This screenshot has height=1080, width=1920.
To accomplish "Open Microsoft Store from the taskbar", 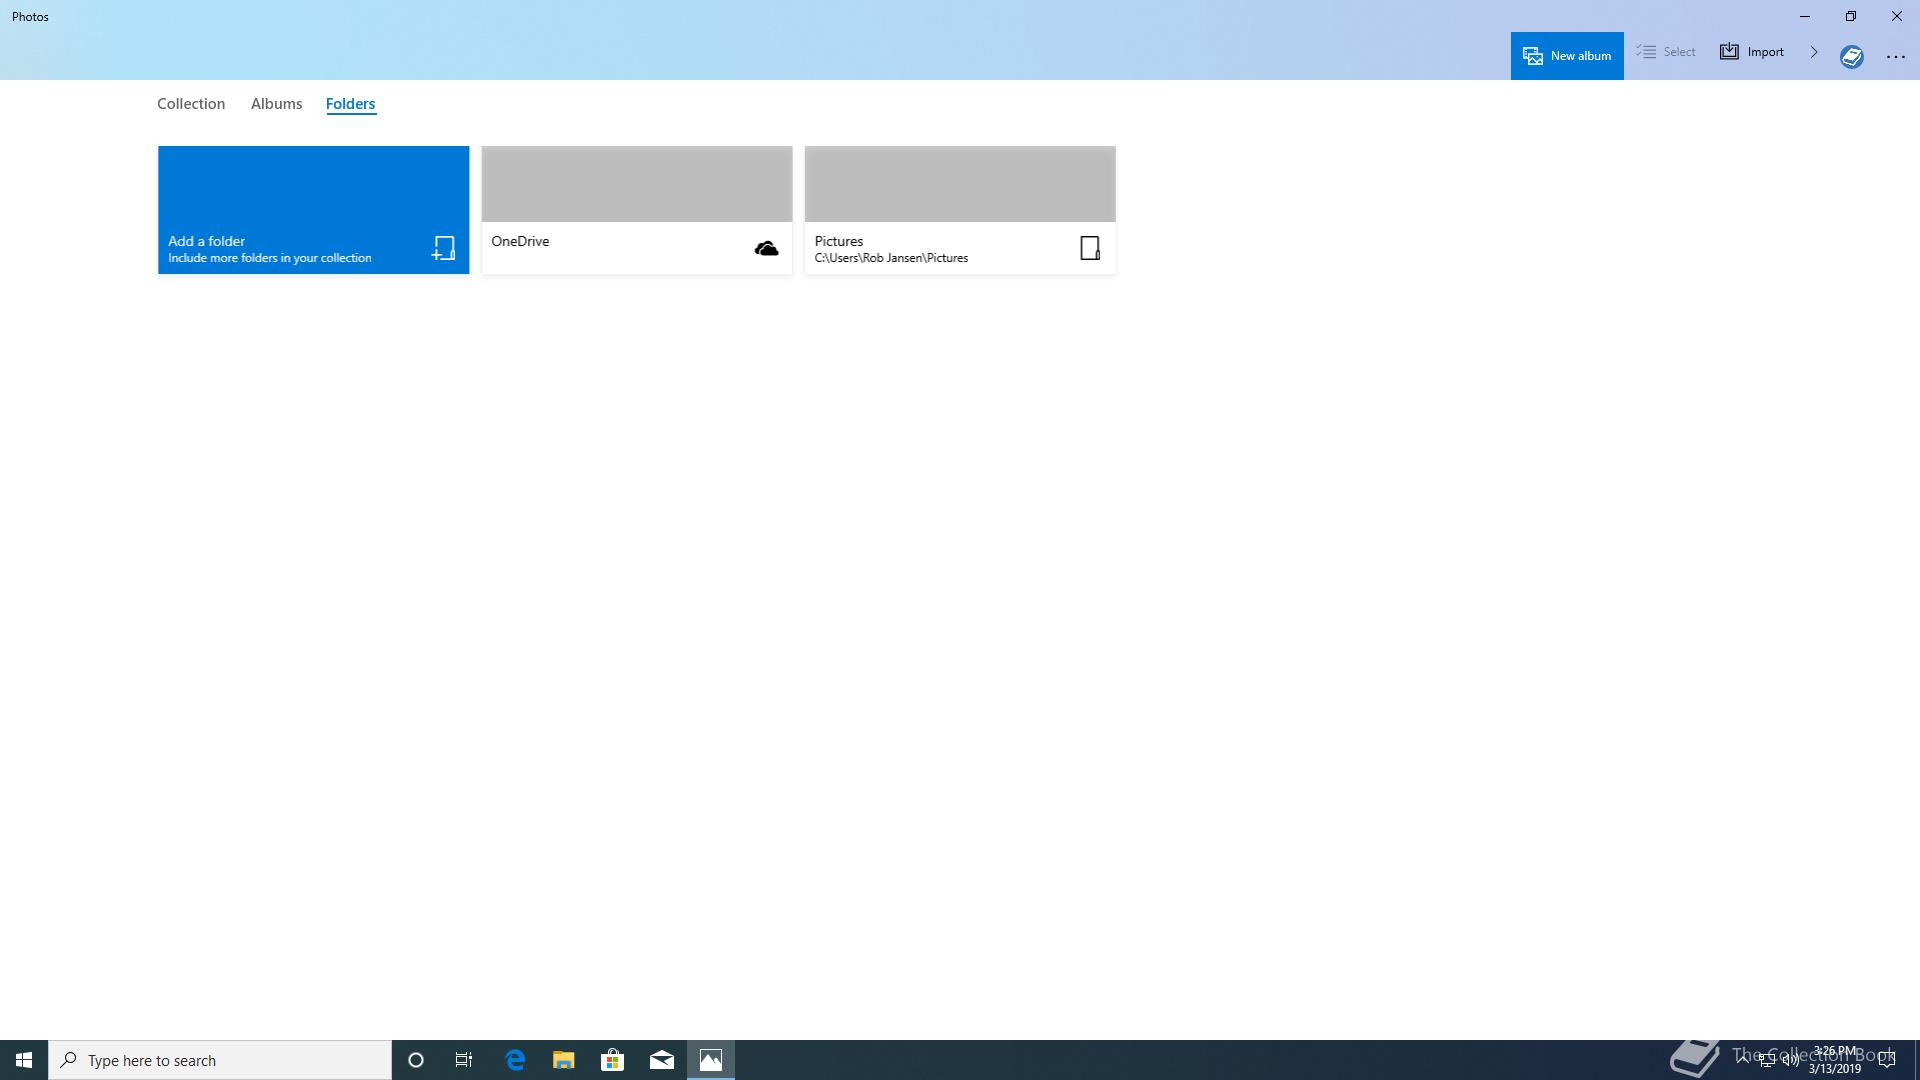I will point(613,1060).
